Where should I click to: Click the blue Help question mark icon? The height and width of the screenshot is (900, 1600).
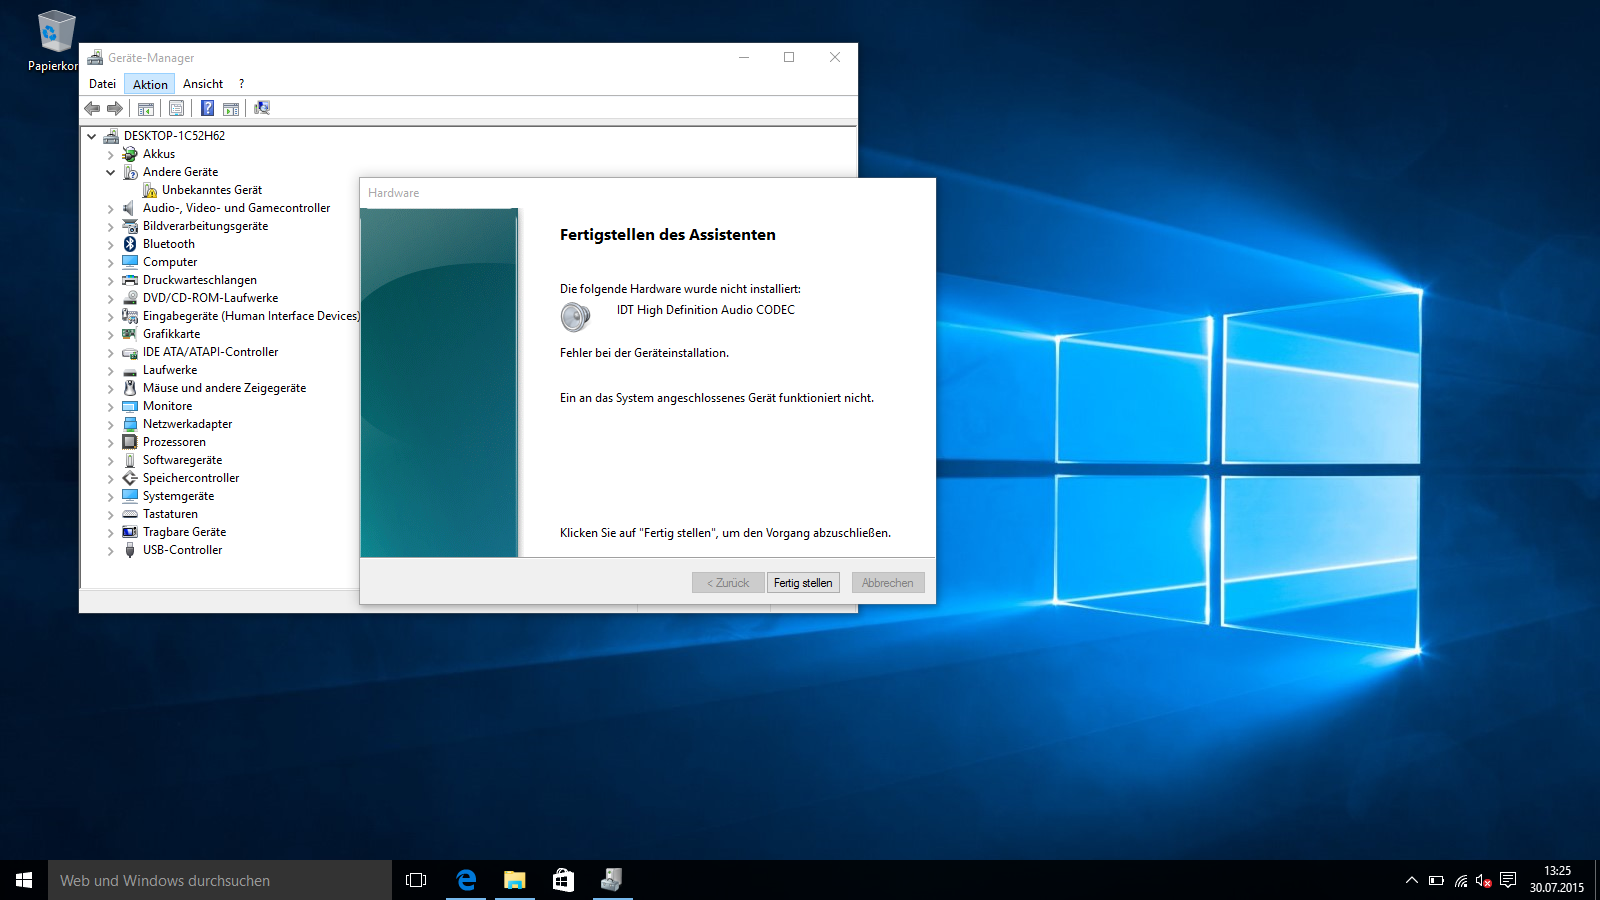(x=207, y=108)
